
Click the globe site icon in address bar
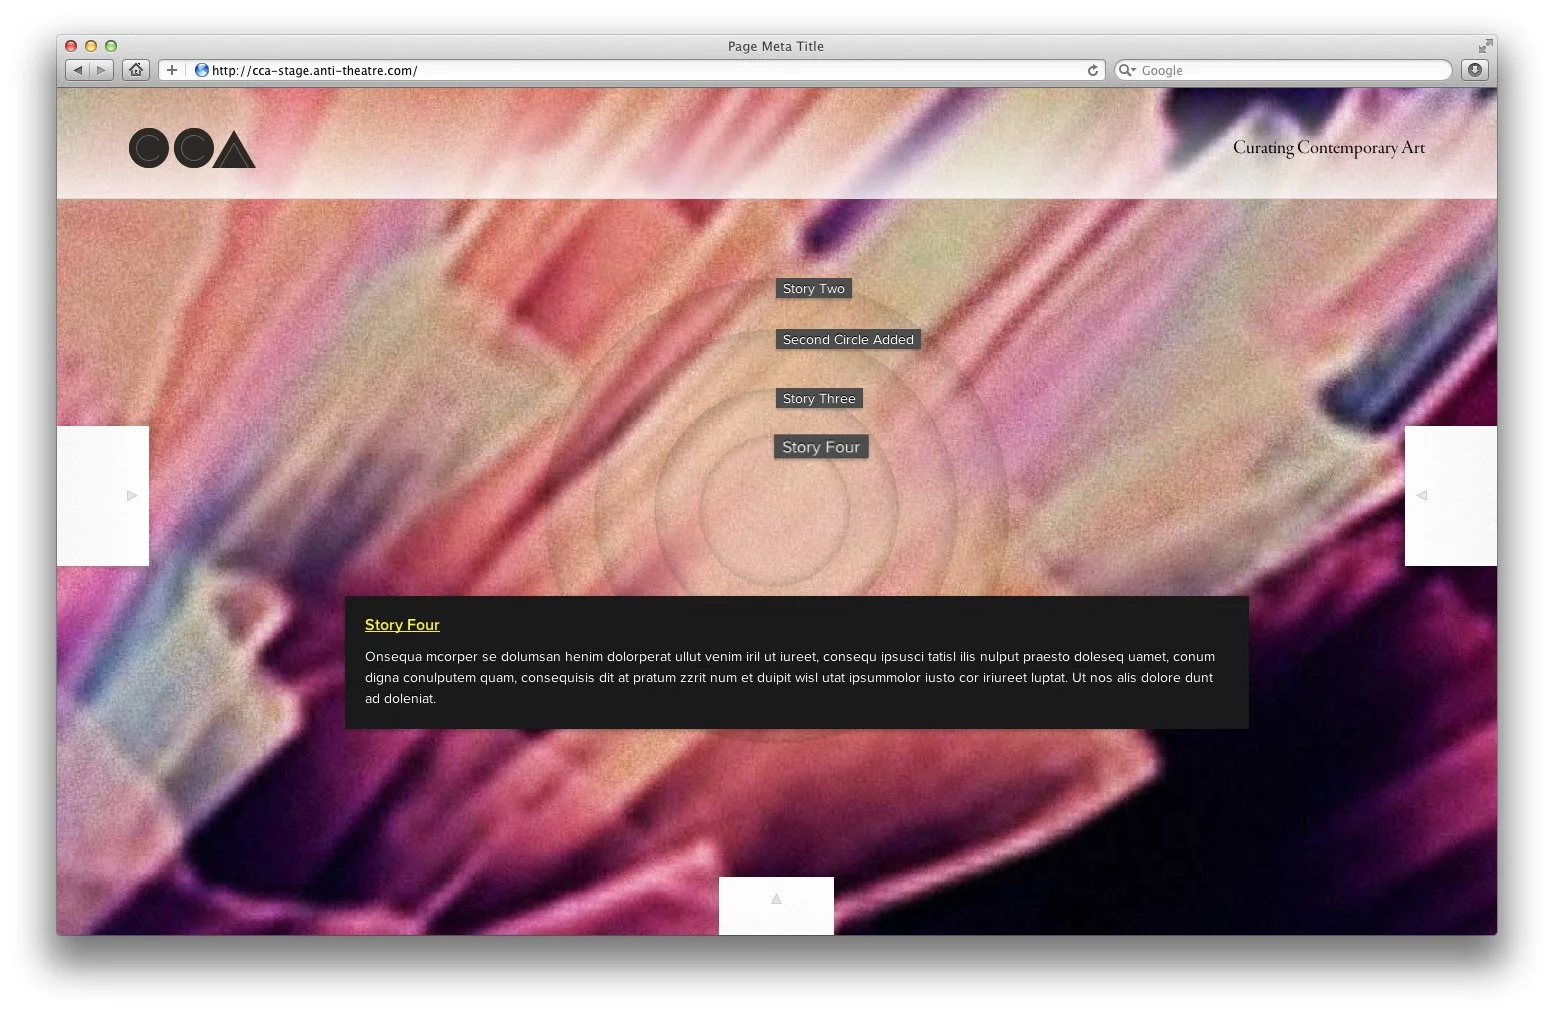click(x=202, y=70)
